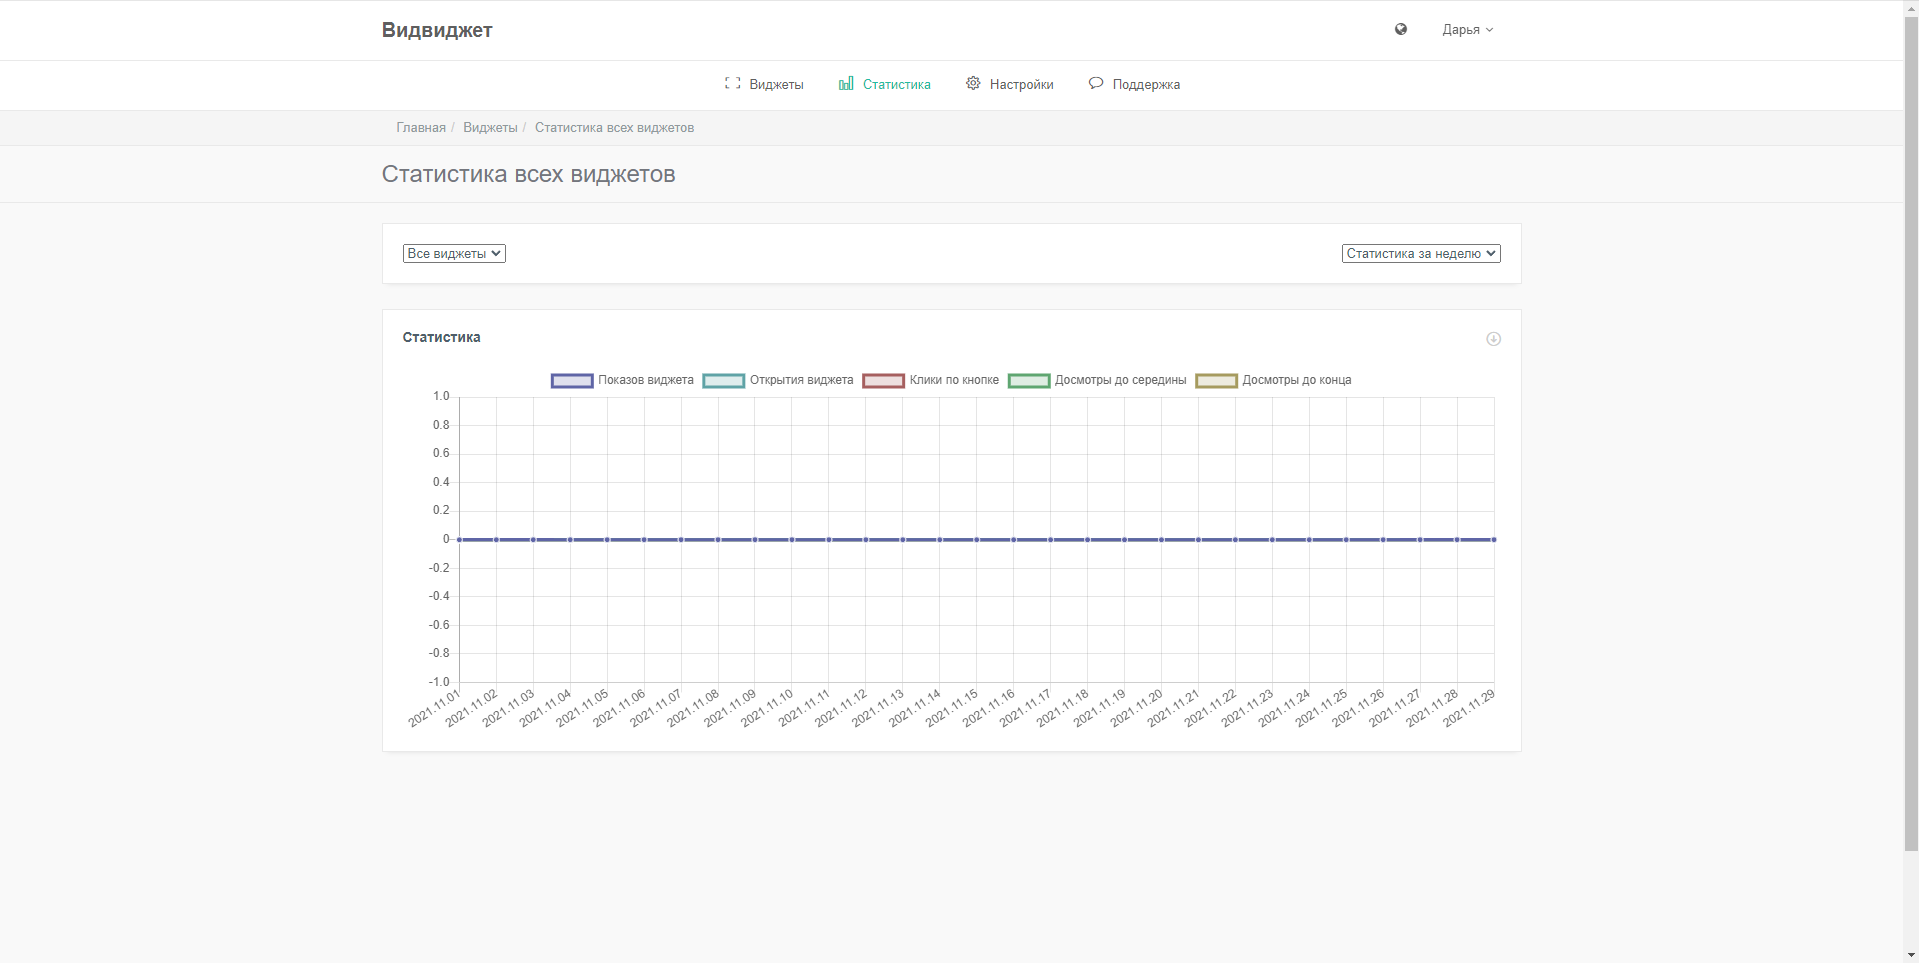1919x963 pixels.
Task: Open the Статистика navigation item
Action: (x=884, y=84)
